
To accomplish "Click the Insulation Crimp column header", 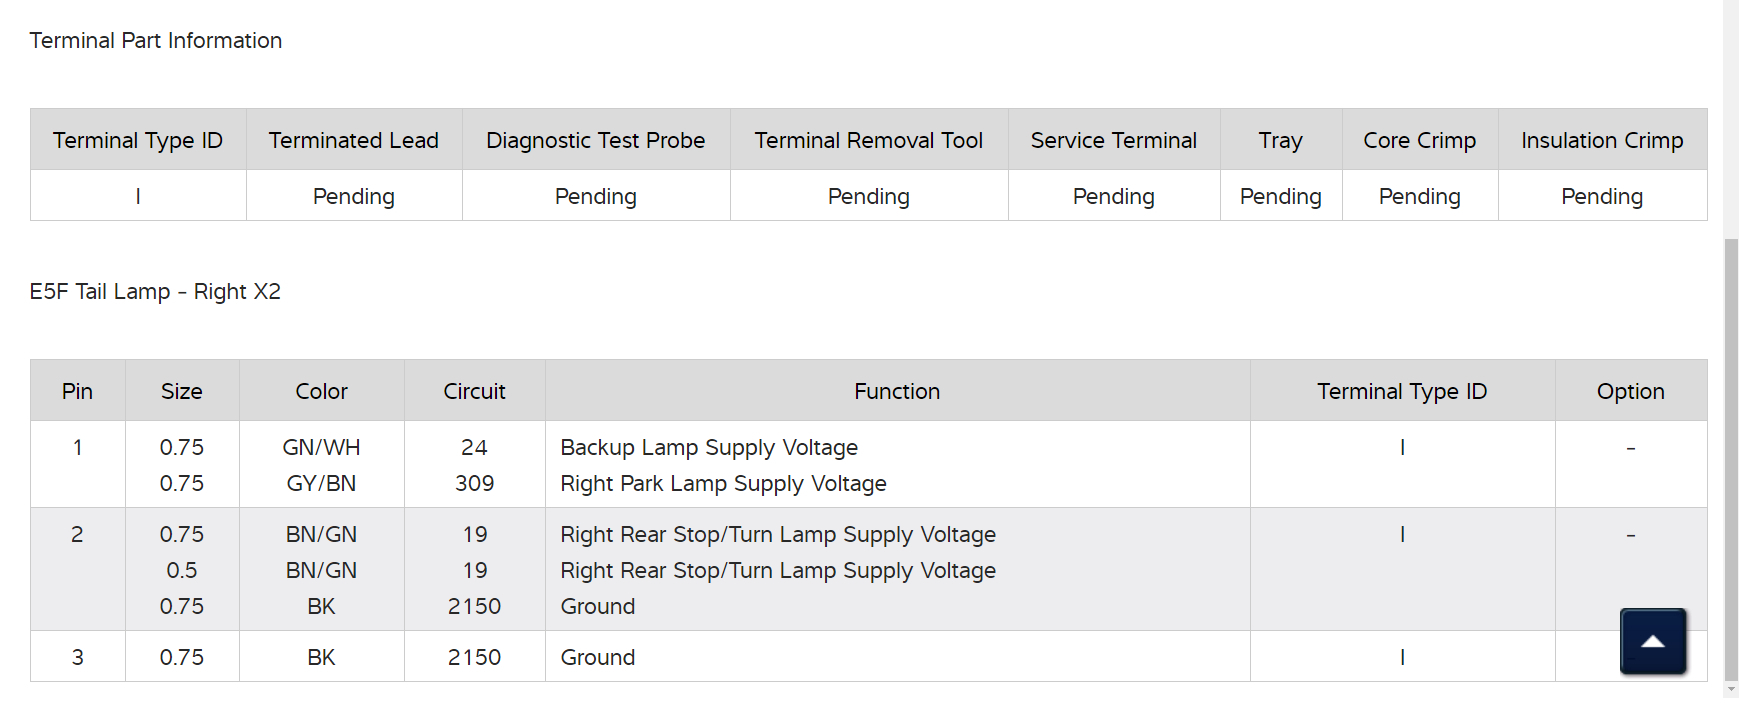I will tap(1601, 141).
